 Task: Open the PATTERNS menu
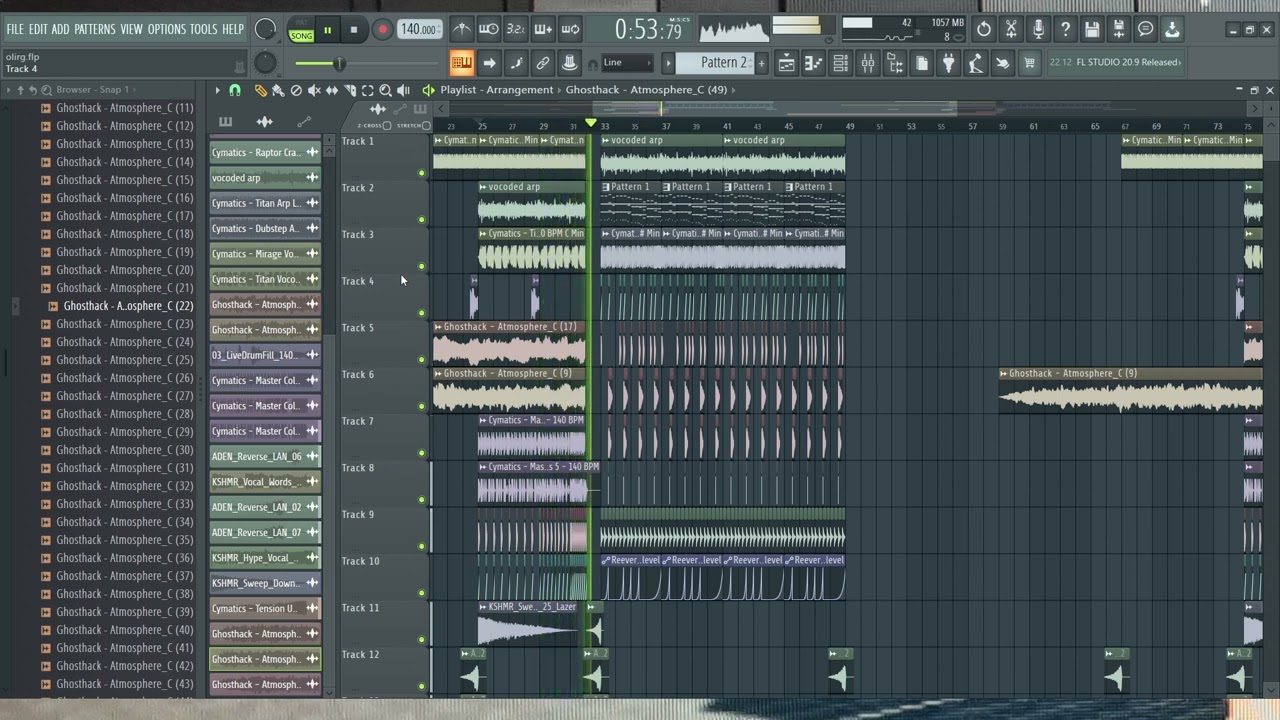94,29
